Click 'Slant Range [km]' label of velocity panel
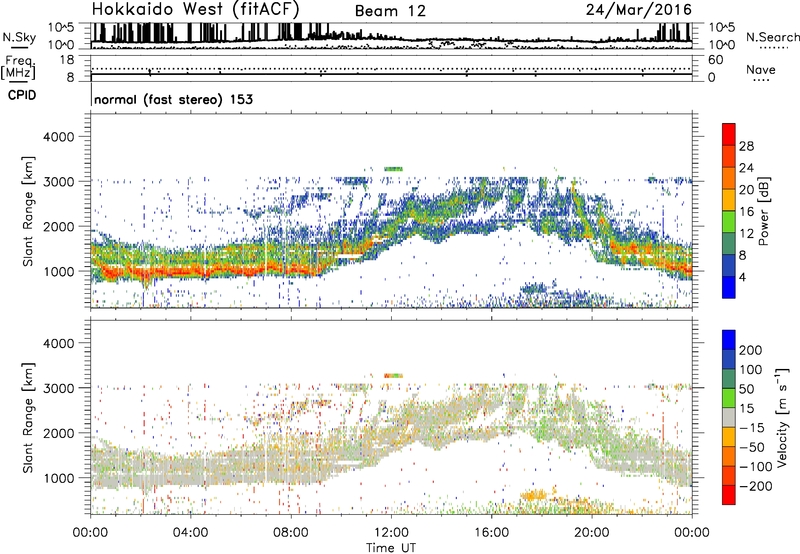 (28, 418)
